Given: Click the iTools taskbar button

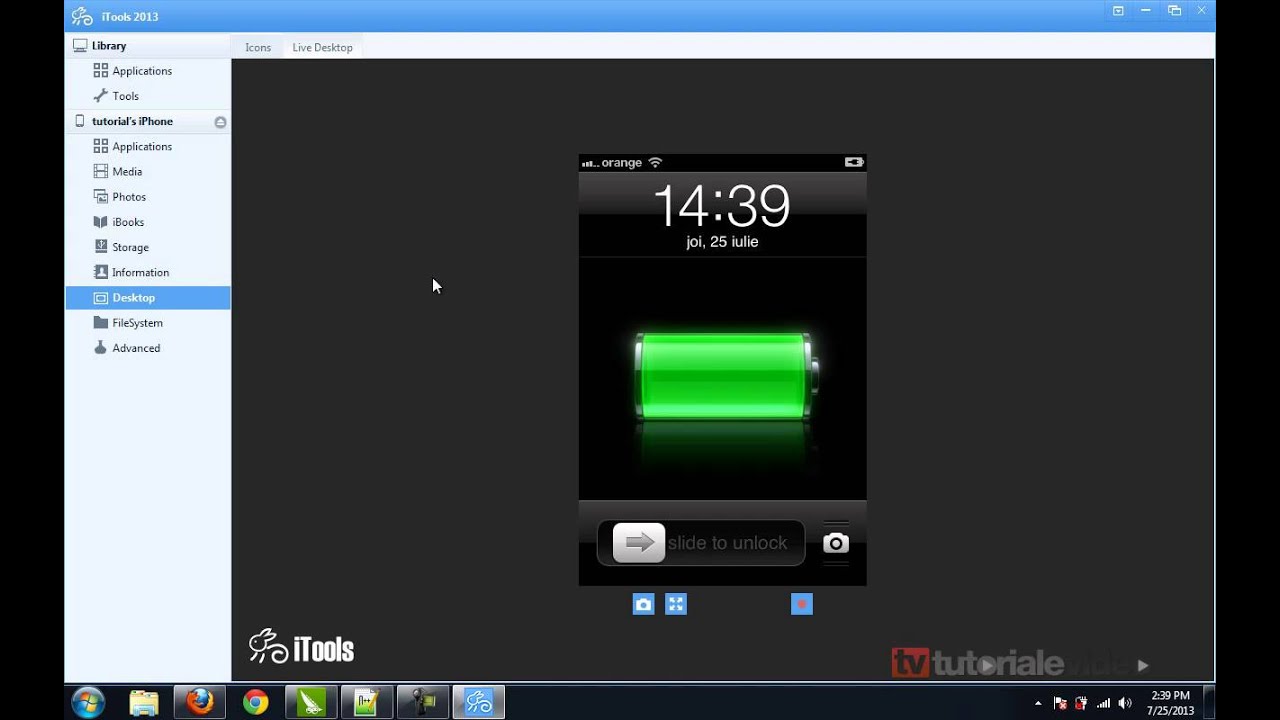Looking at the screenshot, I should pyautogui.click(x=478, y=703).
